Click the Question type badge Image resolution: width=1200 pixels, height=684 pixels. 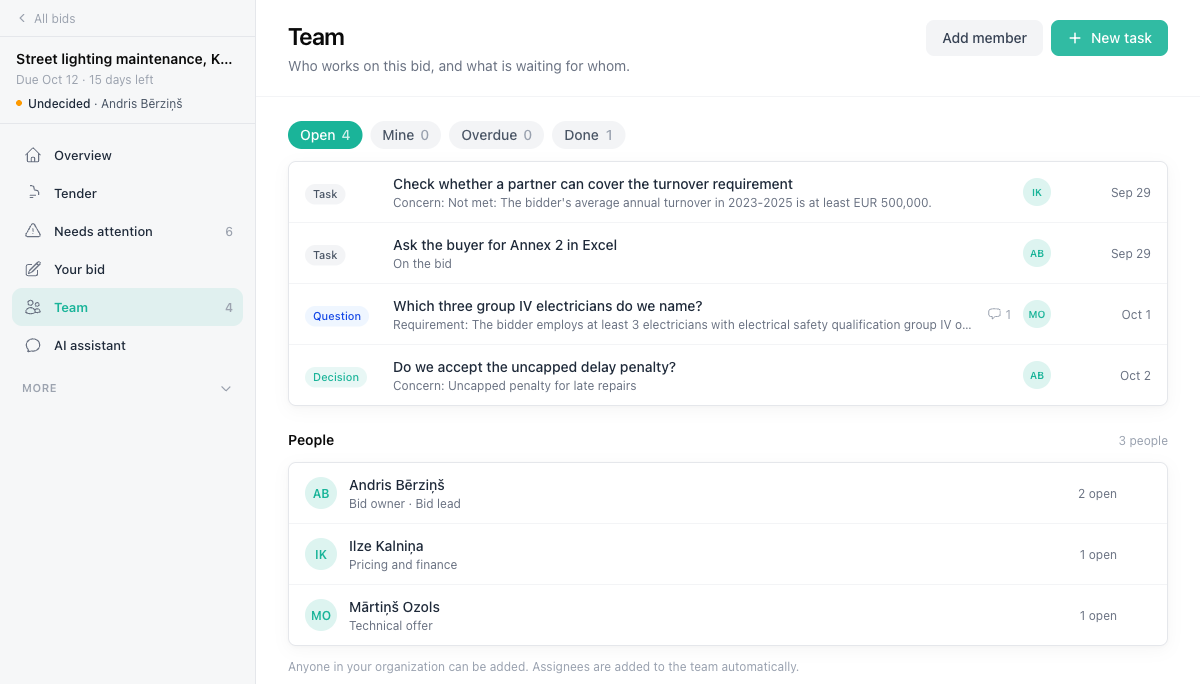tap(337, 316)
